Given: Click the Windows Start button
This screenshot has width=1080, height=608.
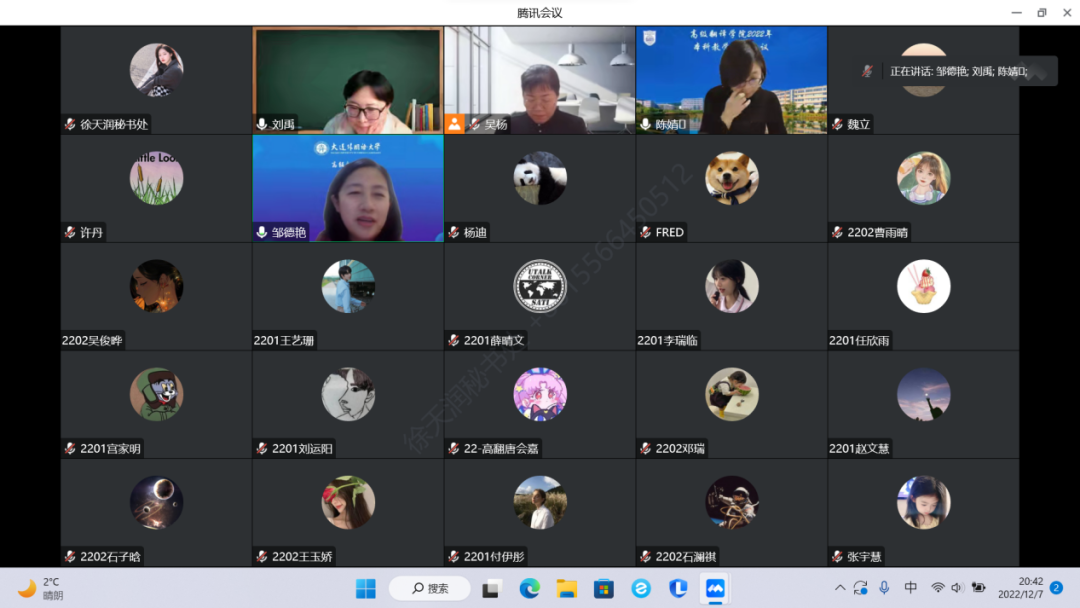Looking at the screenshot, I should (x=366, y=588).
